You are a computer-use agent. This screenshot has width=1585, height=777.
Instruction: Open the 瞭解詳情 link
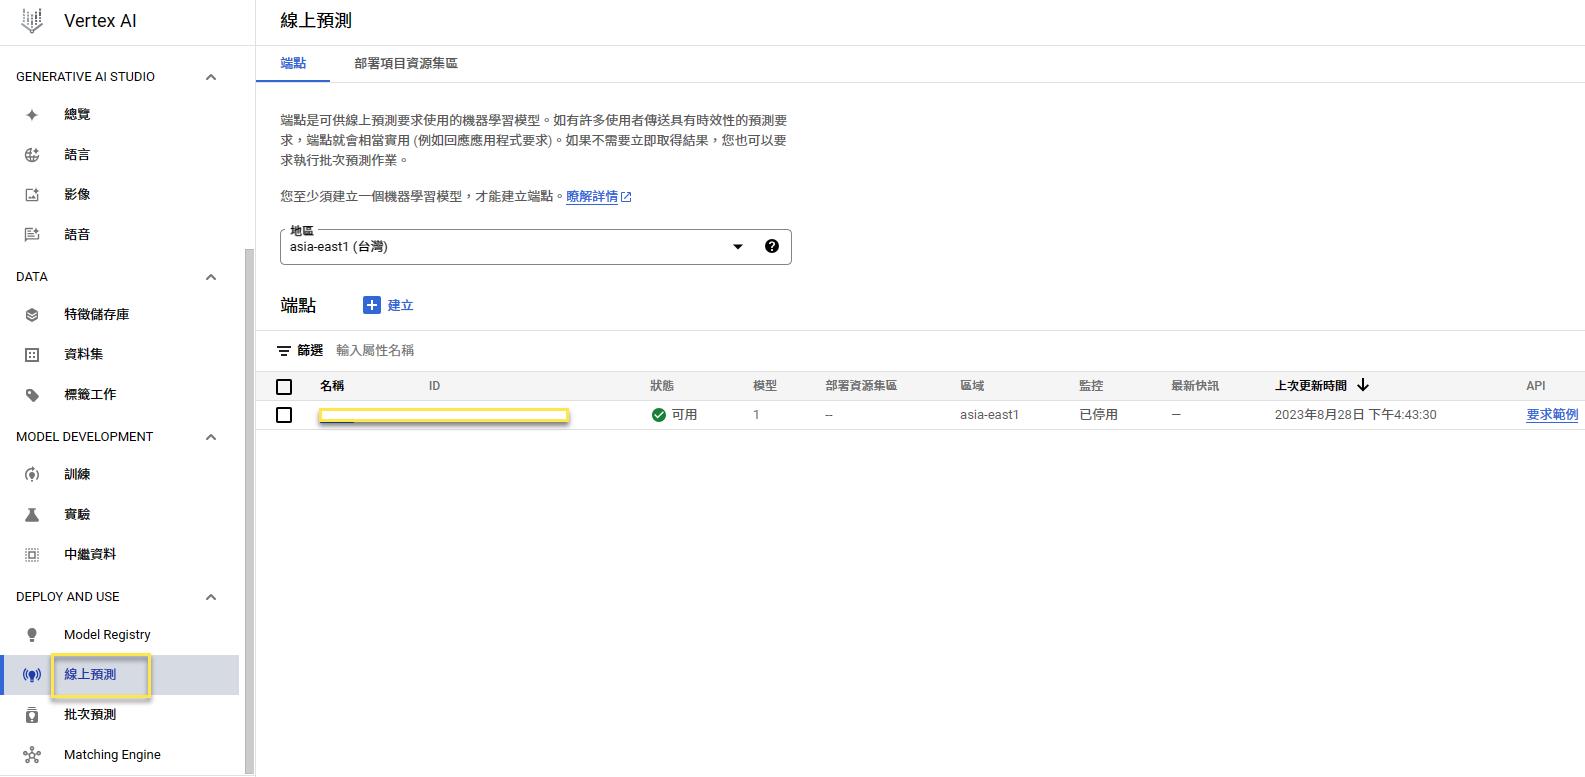point(592,197)
